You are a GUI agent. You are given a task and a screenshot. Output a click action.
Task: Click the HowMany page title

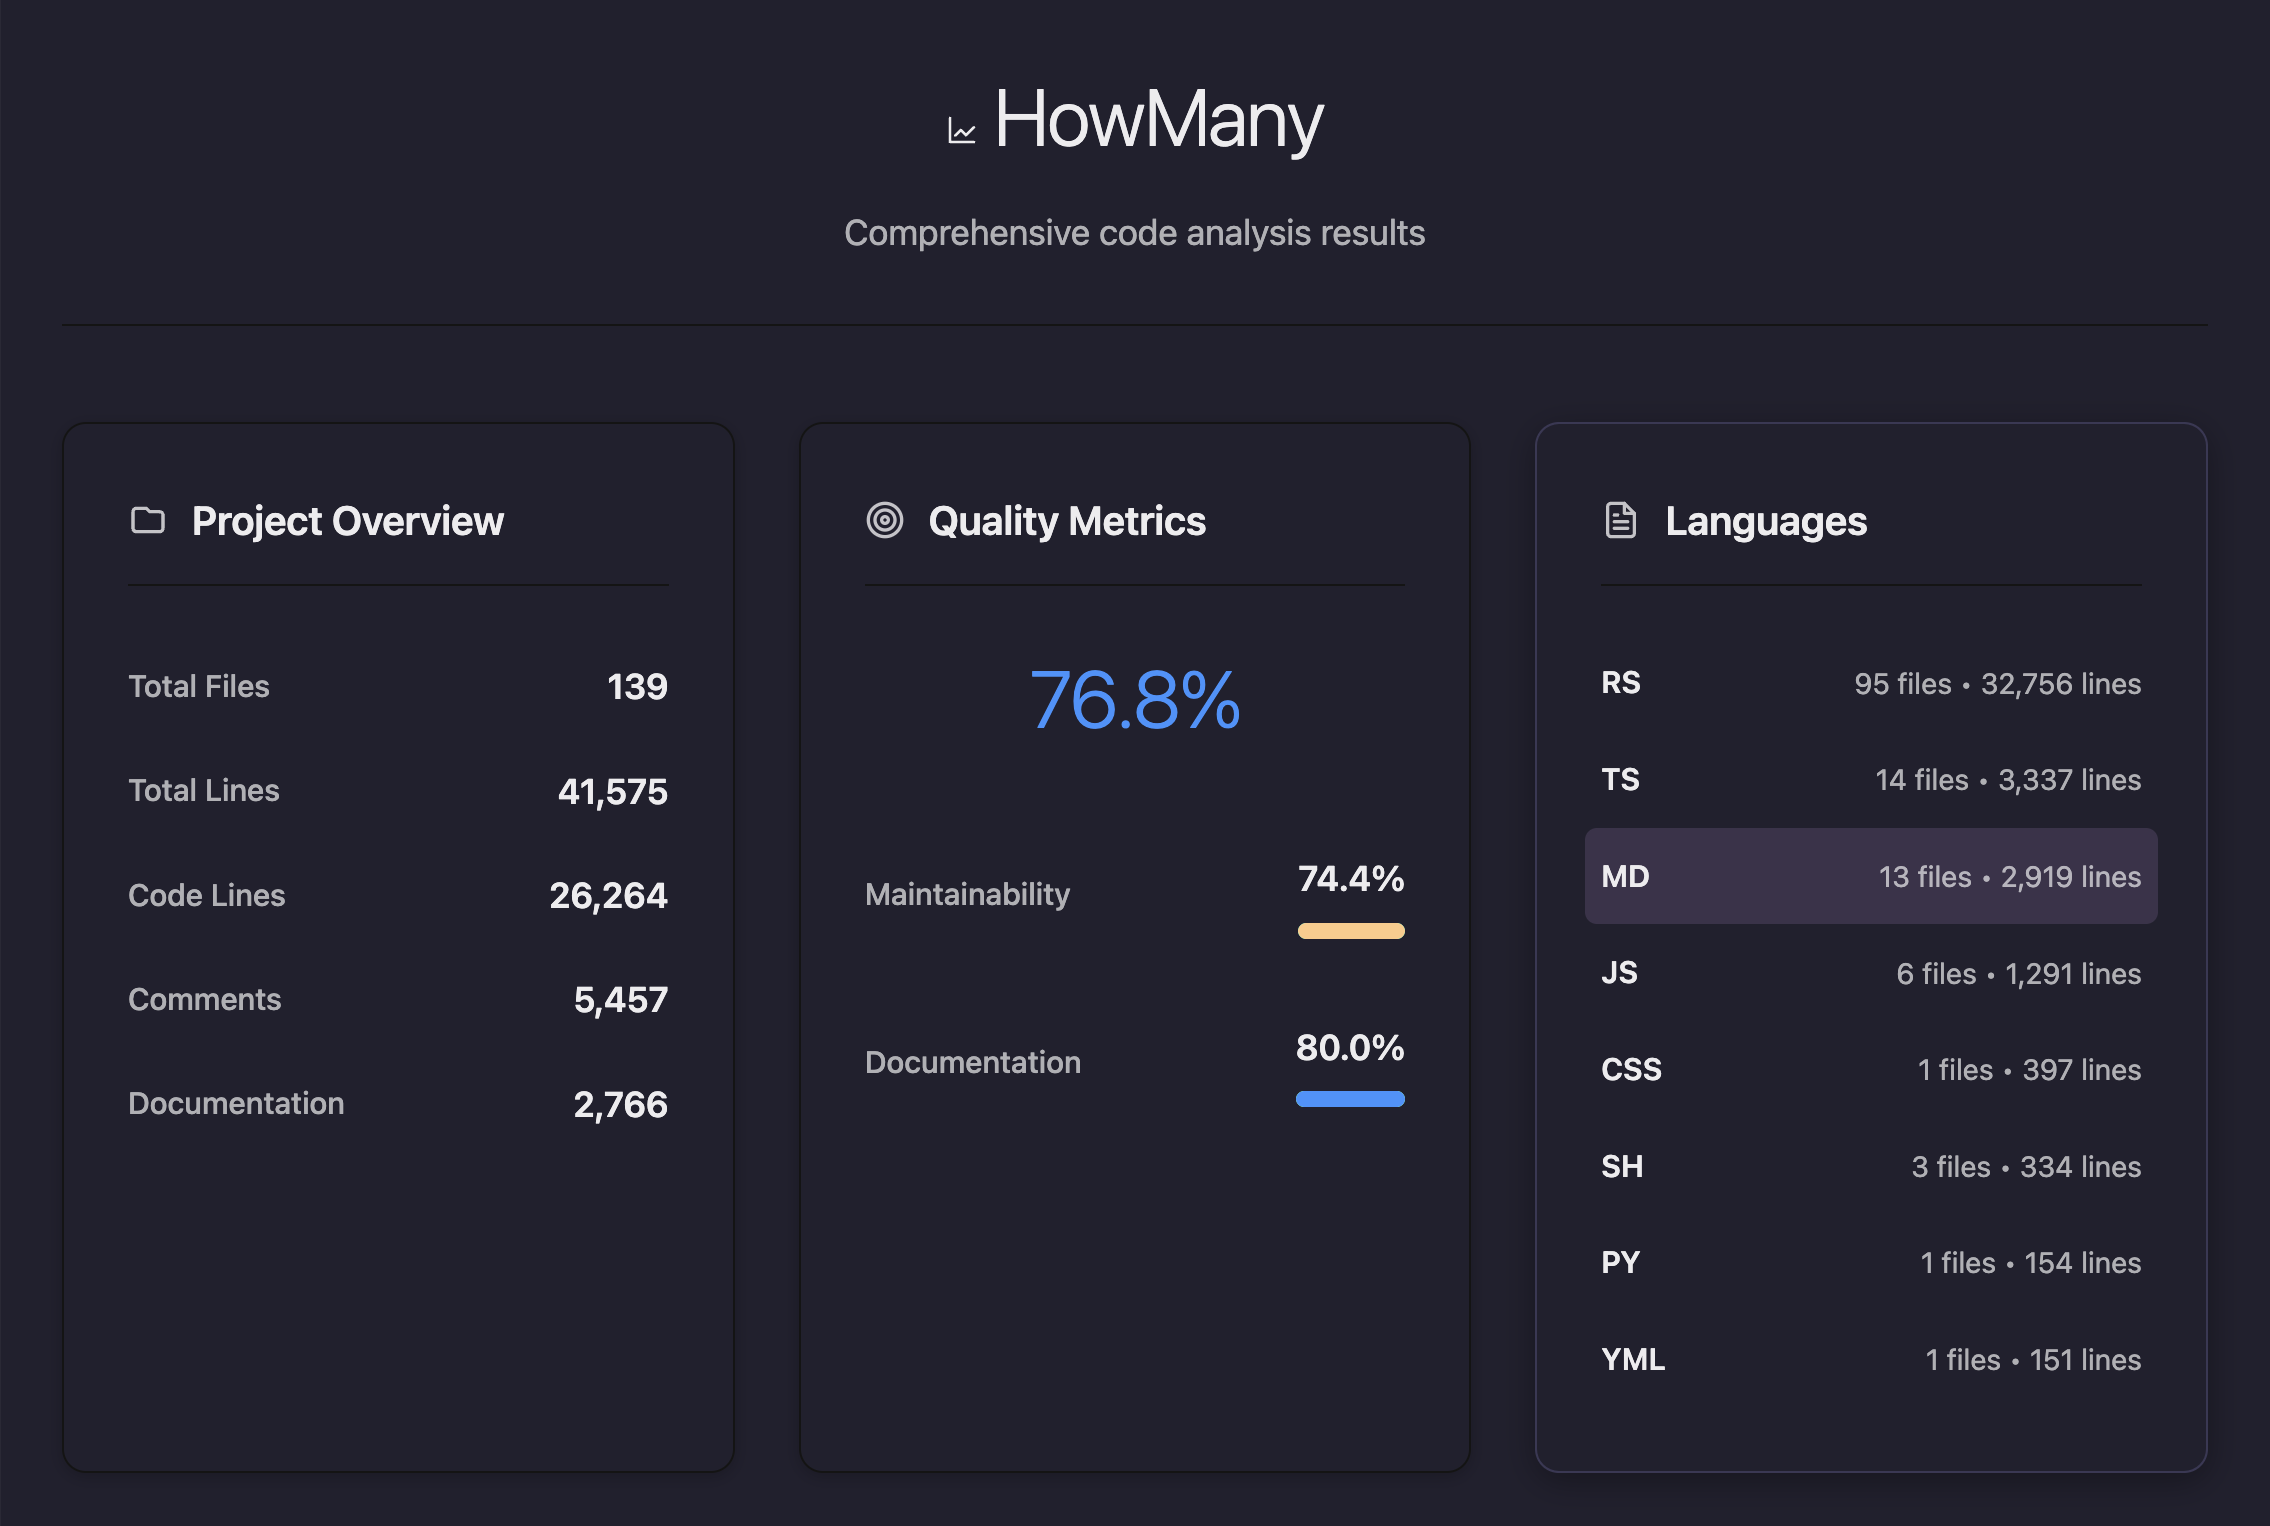tap(1158, 120)
